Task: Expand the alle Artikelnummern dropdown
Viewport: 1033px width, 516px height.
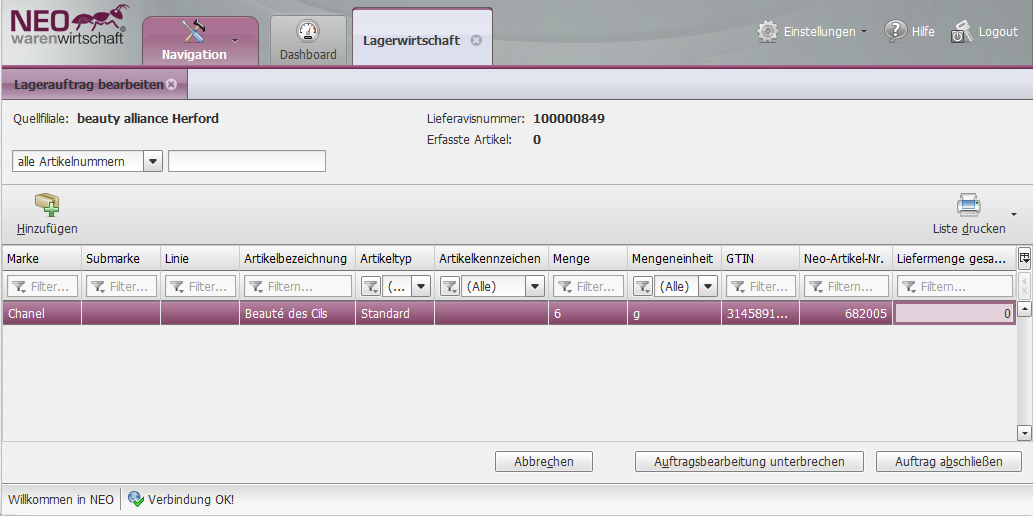Action: click(153, 161)
